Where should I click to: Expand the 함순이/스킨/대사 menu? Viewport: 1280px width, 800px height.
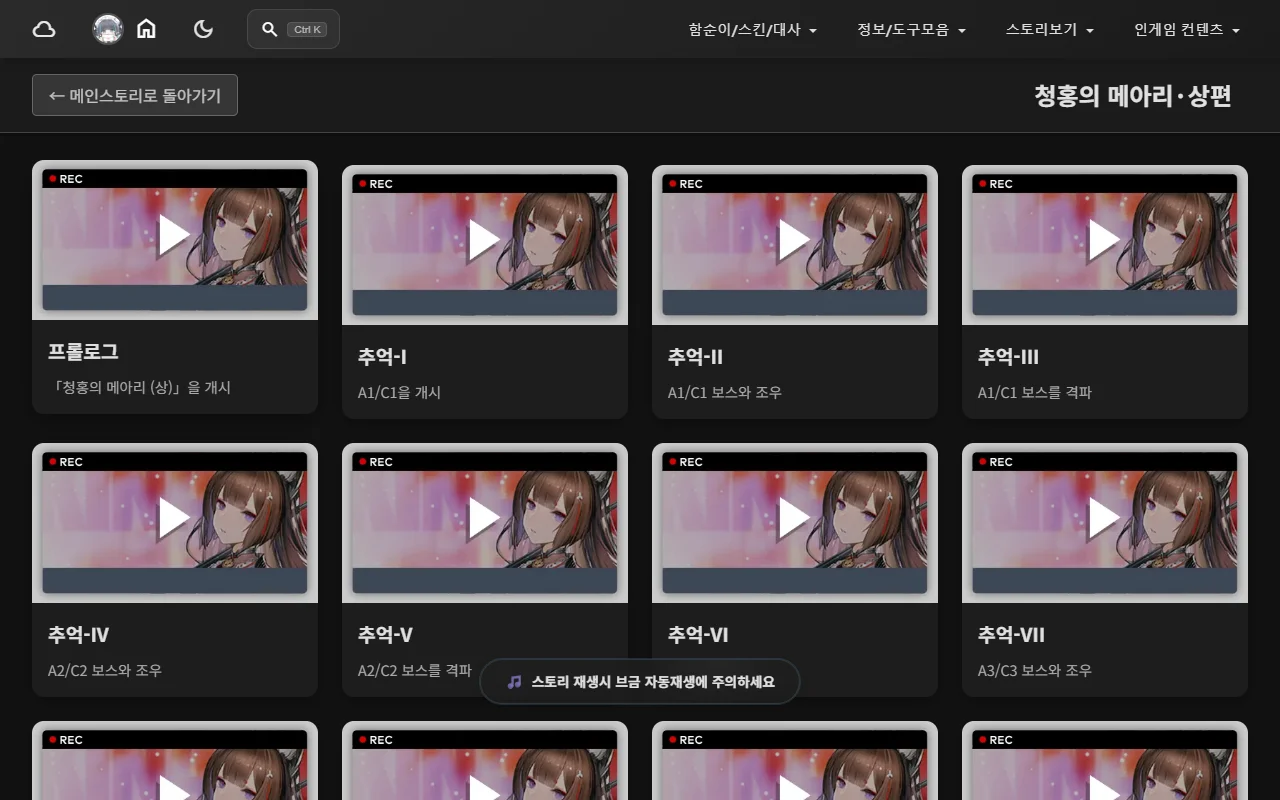pos(753,30)
